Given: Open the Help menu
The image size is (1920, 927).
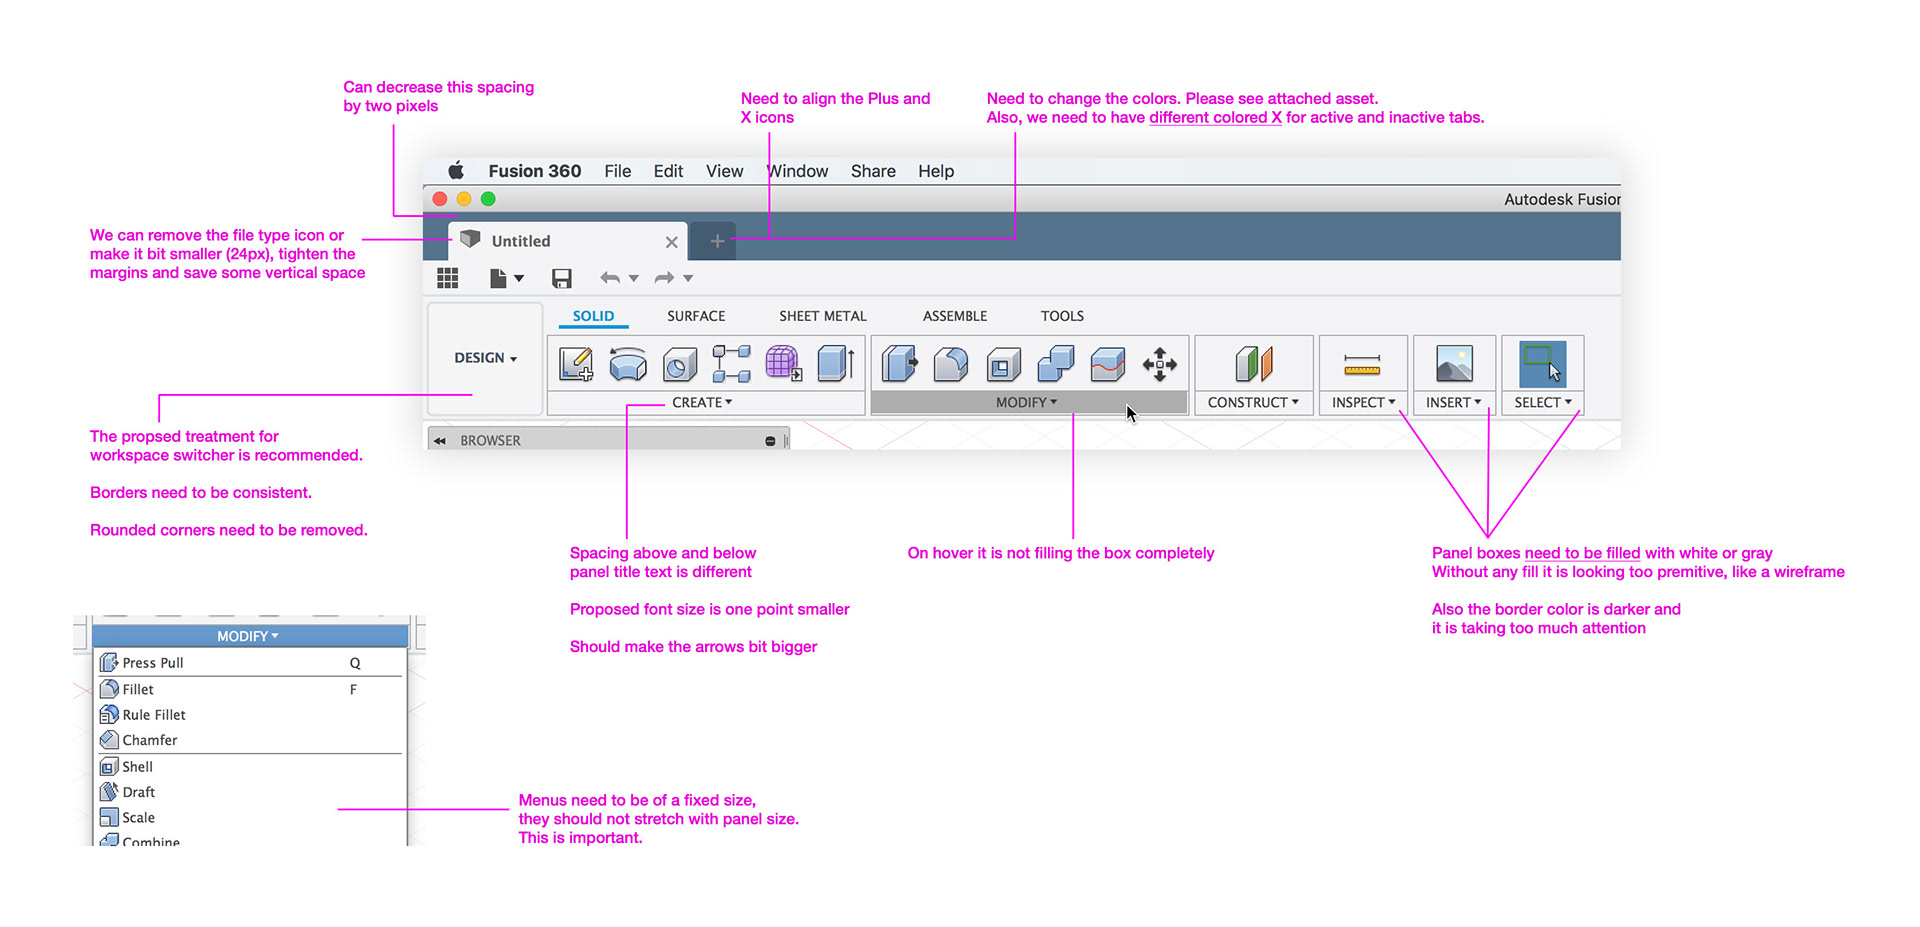Looking at the screenshot, I should [936, 171].
